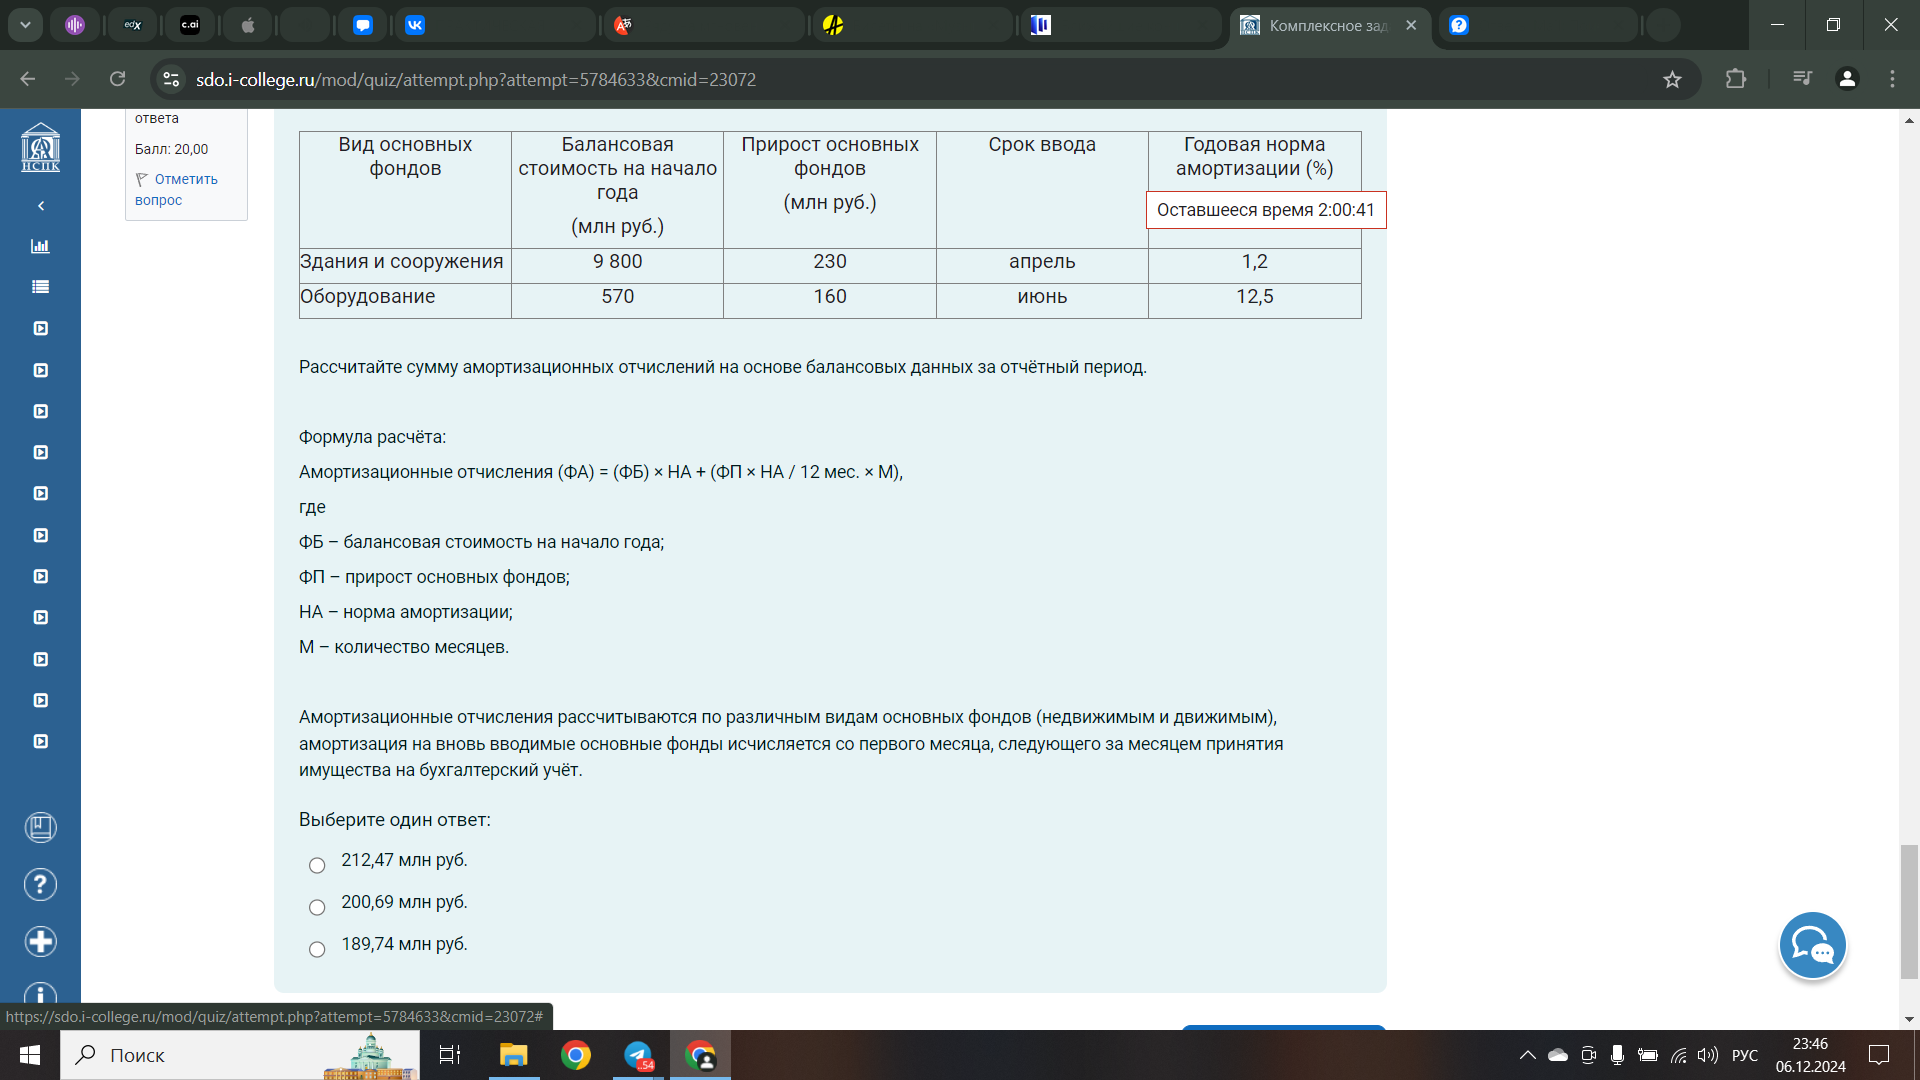
Task: Go back to previous page
Action: [x=28, y=79]
